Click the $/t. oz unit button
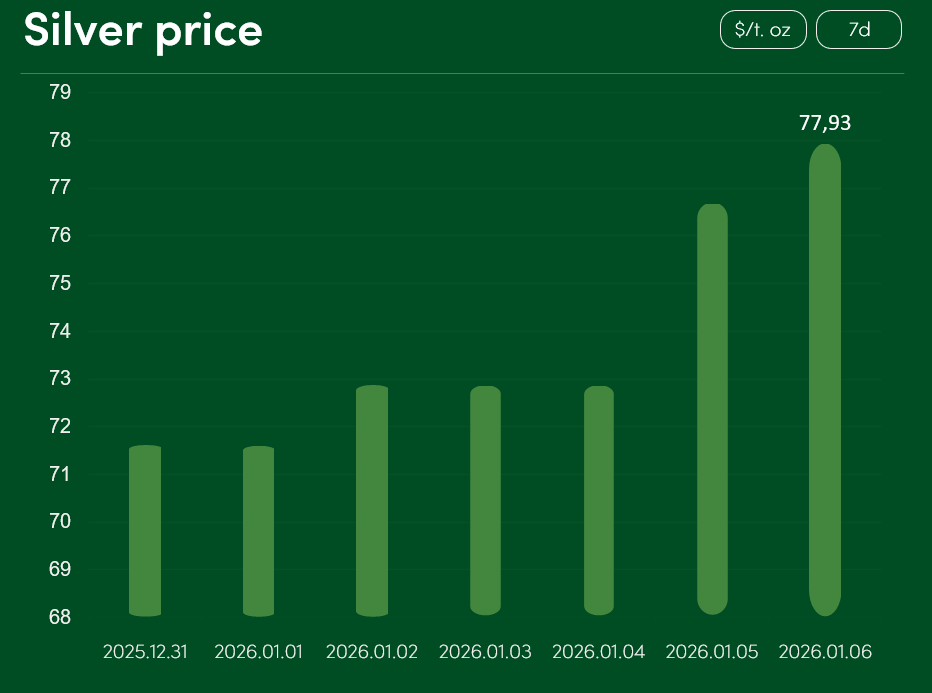Screen dimensions: 932x693 (763, 30)
